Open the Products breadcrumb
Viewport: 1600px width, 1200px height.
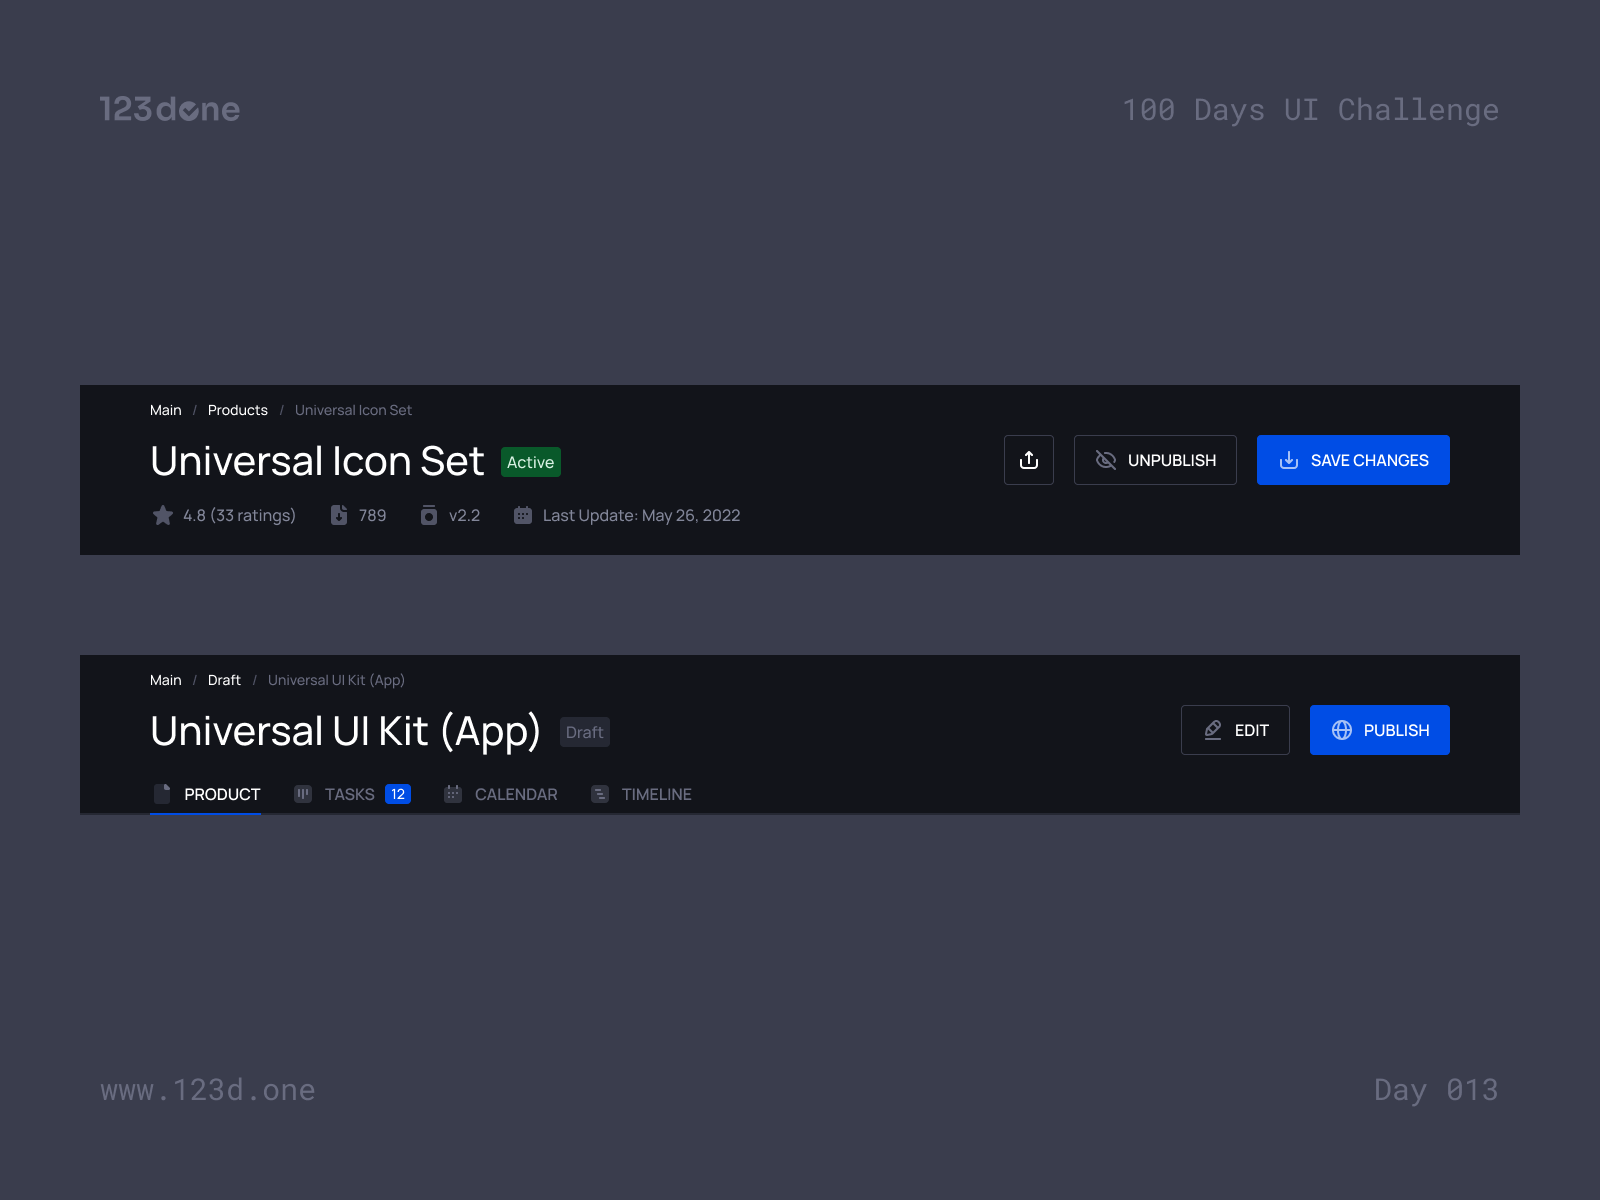[237, 410]
